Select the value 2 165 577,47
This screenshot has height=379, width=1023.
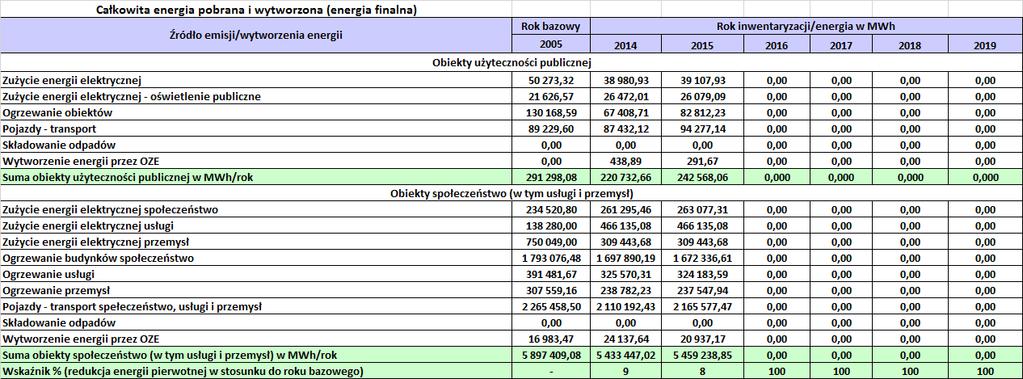click(703, 306)
